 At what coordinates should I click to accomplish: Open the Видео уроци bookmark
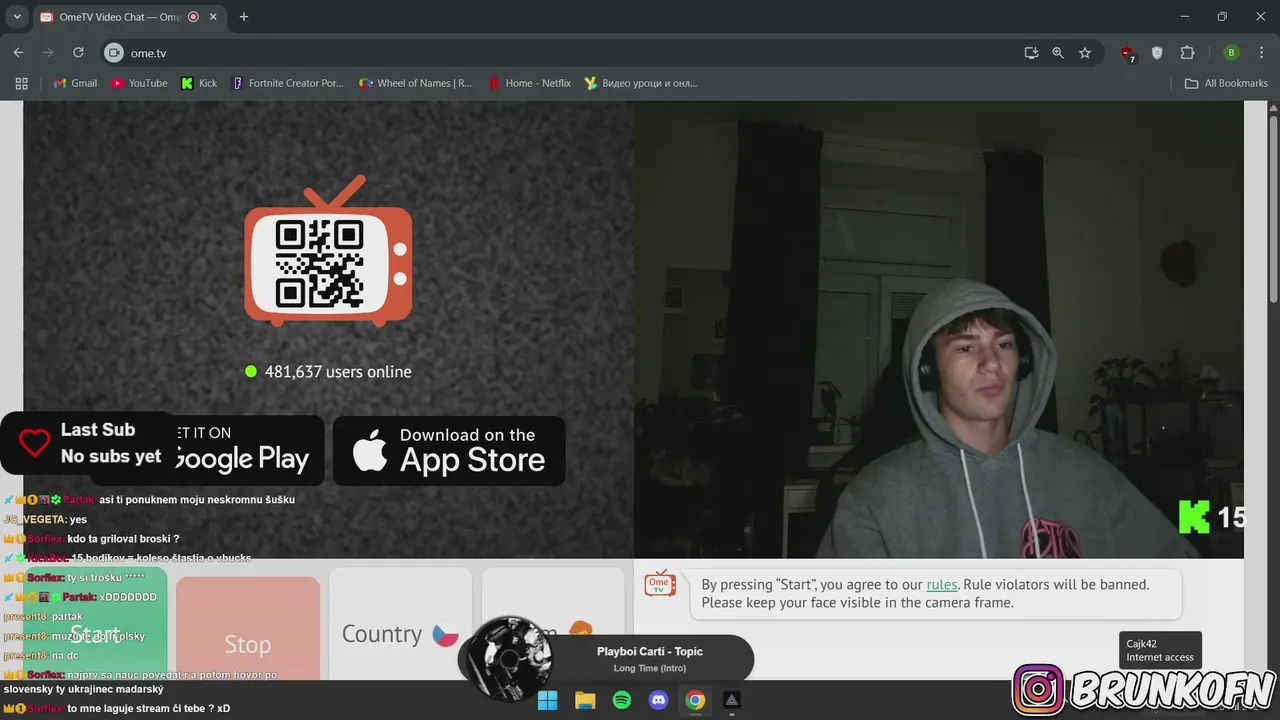(x=641, y=83)
